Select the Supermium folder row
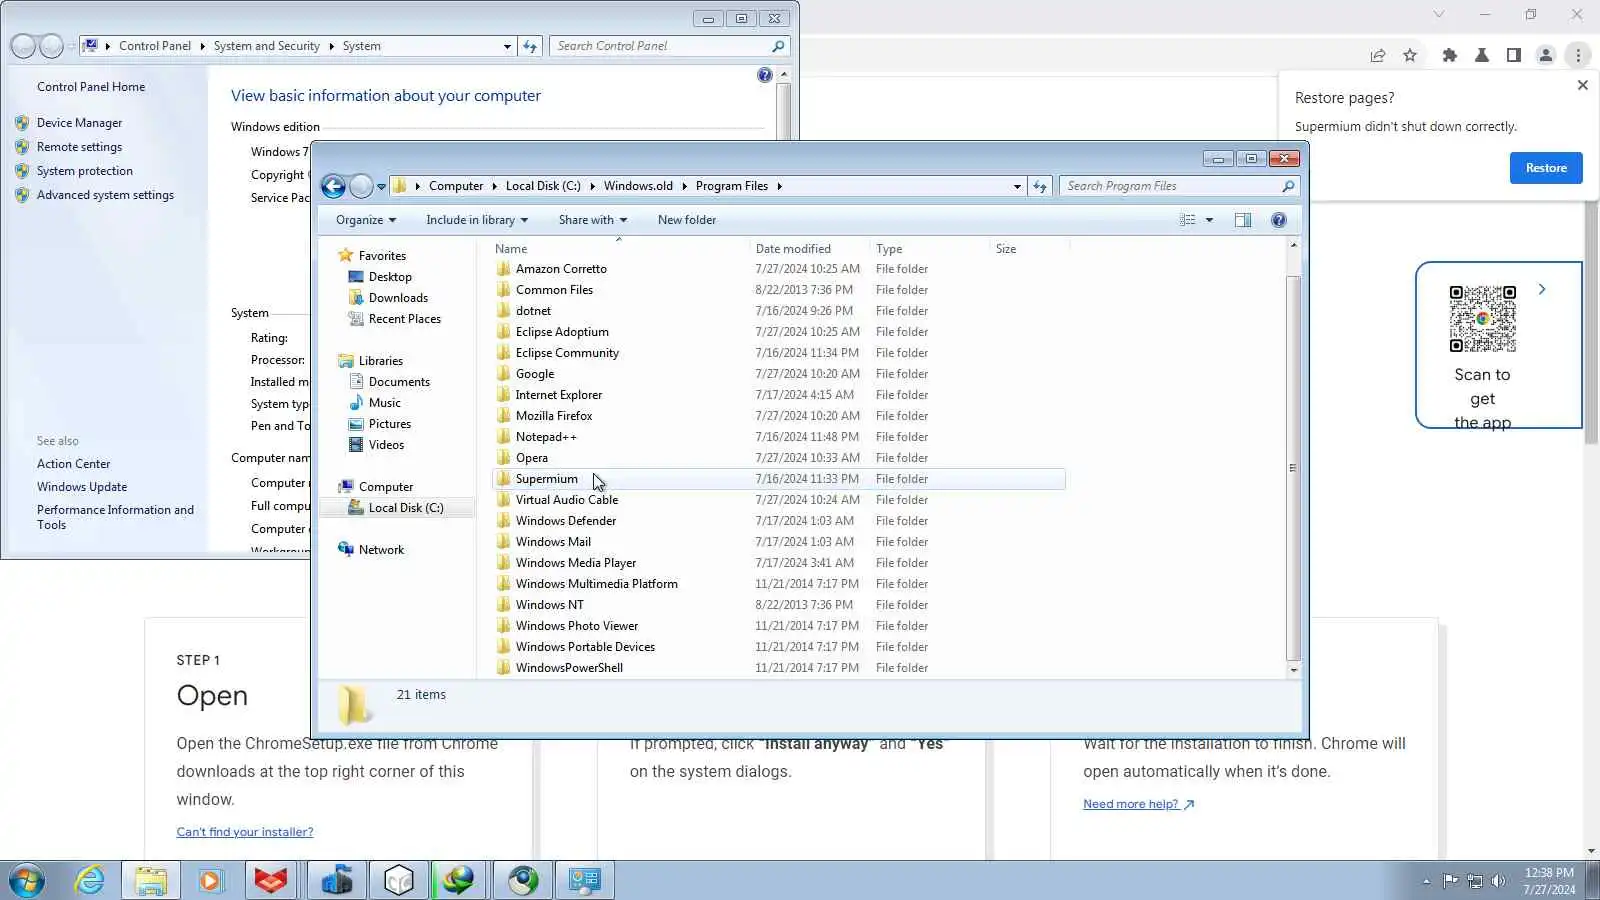Viewport: 1600px width, 900px height. 779,479
